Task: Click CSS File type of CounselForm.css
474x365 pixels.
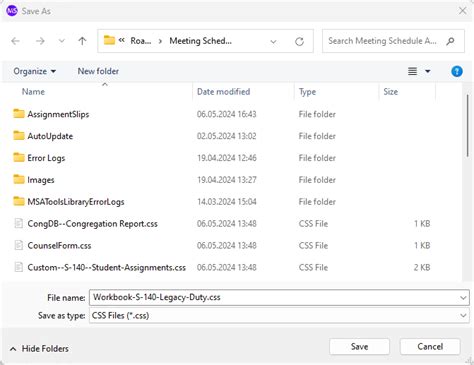Action: pos(313,246)
